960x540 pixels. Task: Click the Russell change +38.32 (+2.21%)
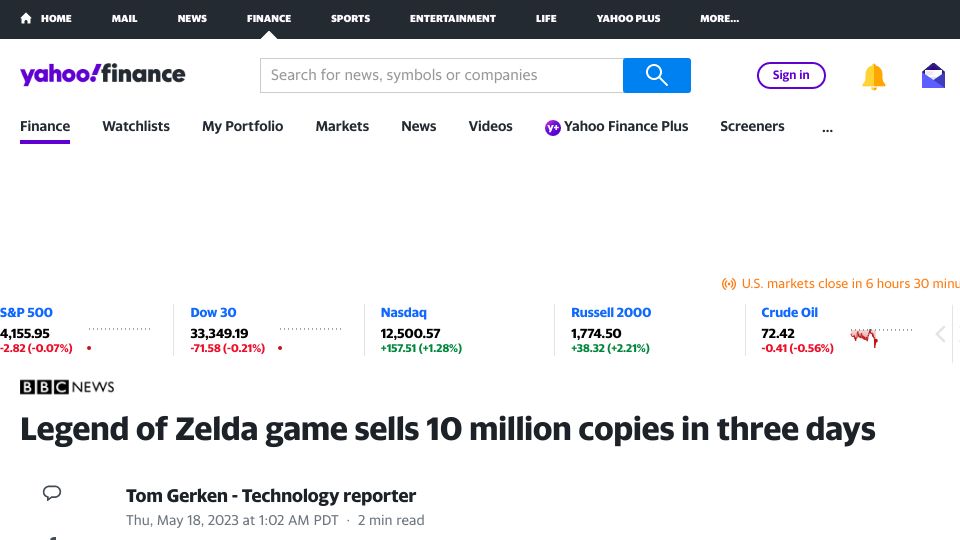point(610,348)
